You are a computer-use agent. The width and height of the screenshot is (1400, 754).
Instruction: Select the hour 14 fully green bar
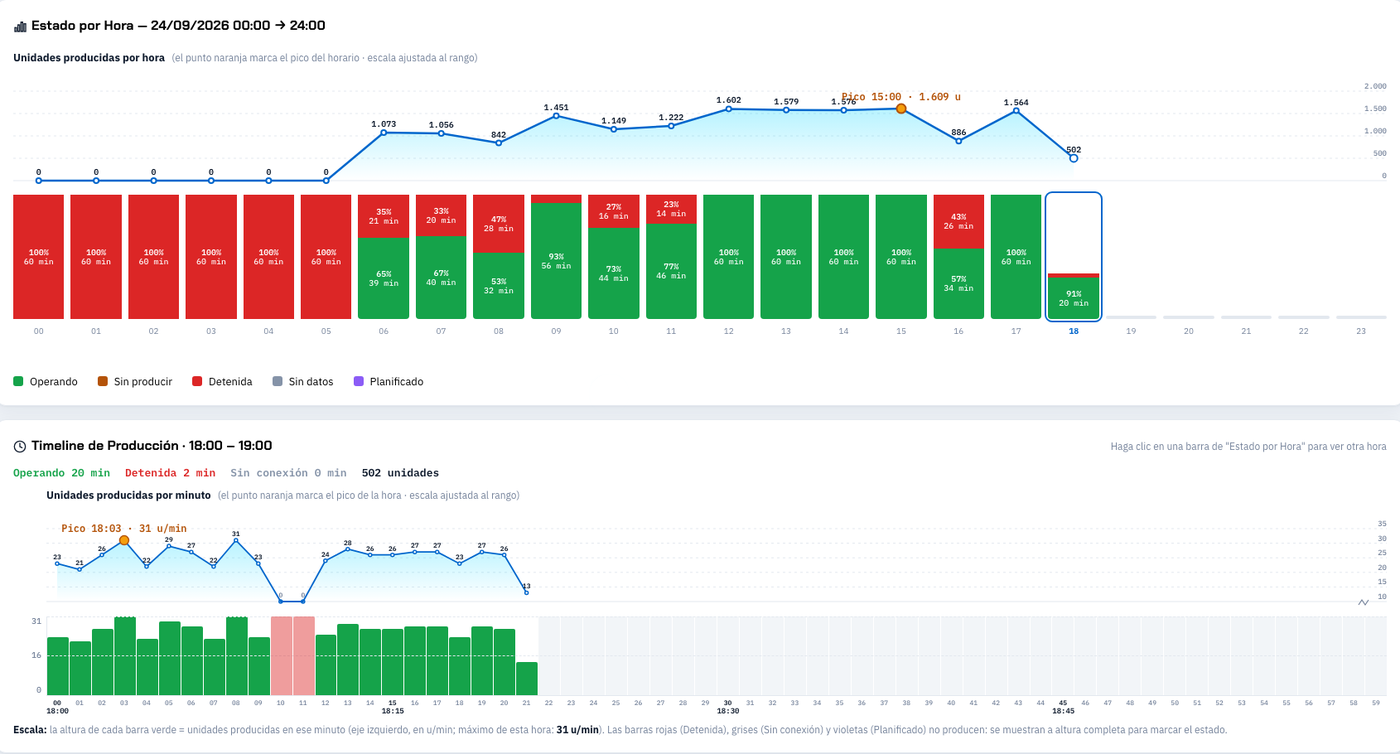tap(844, 257)
